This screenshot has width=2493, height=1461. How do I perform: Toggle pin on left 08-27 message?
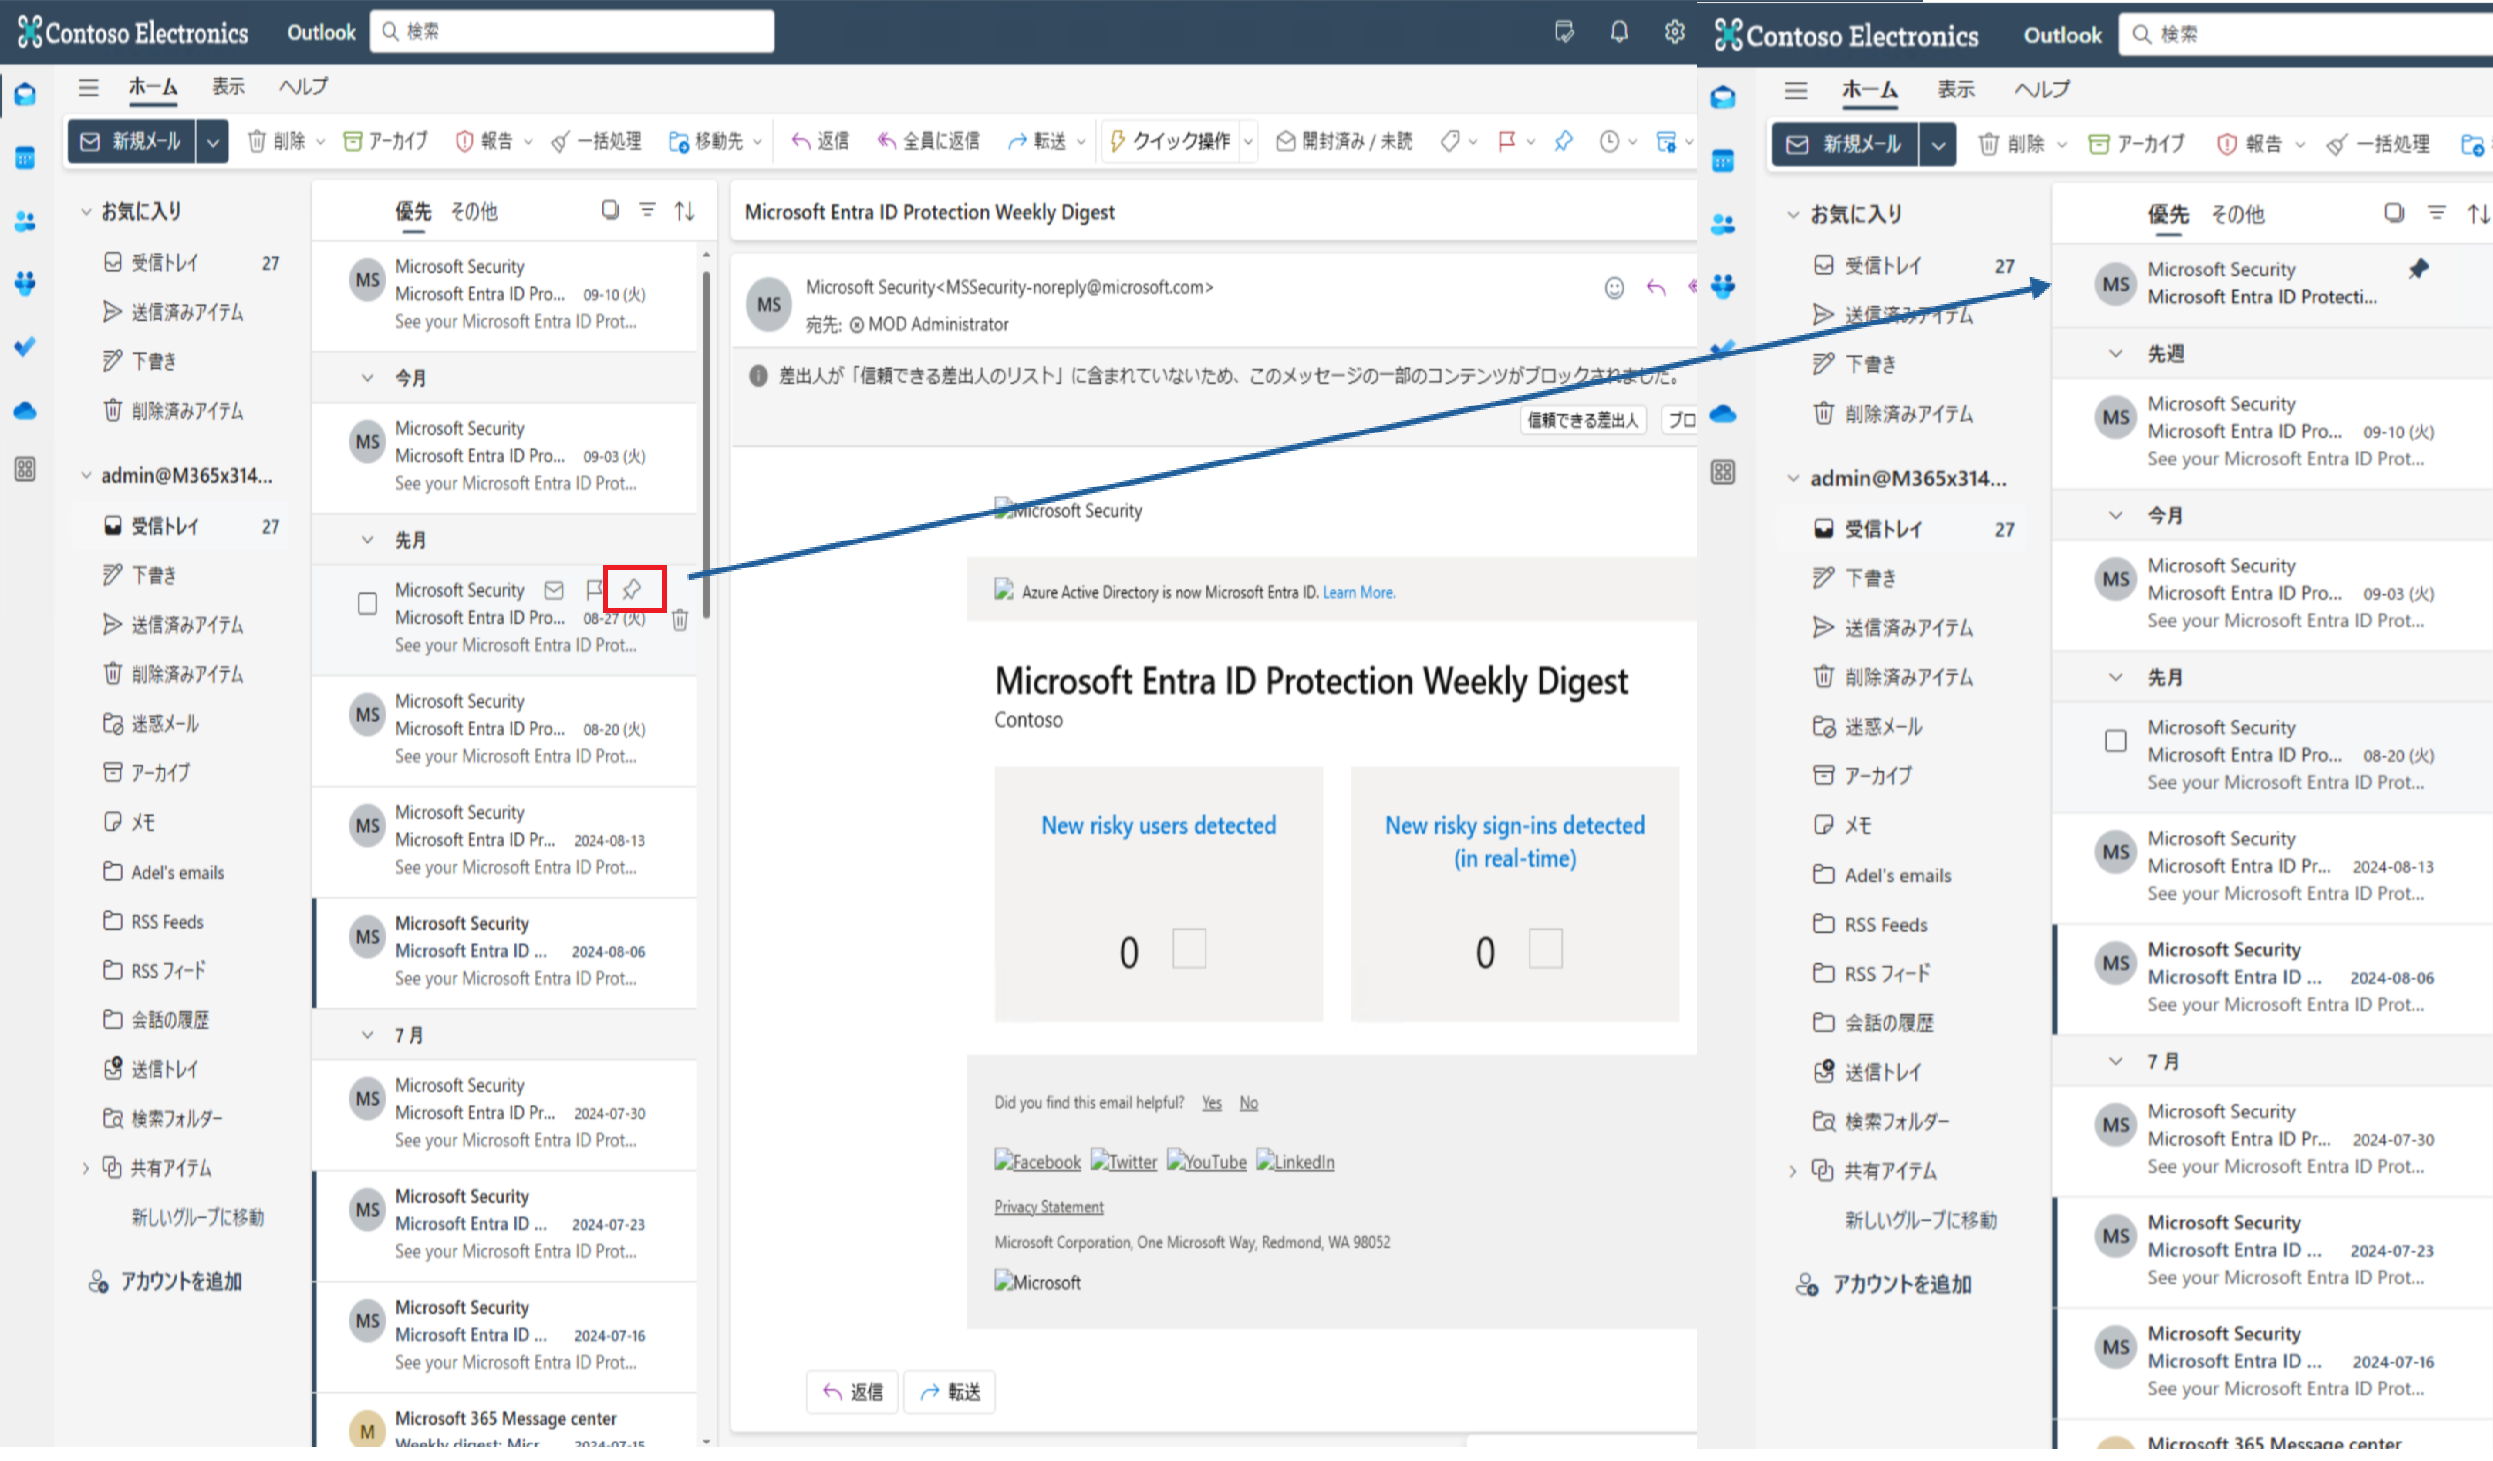(x=633, y=590)
